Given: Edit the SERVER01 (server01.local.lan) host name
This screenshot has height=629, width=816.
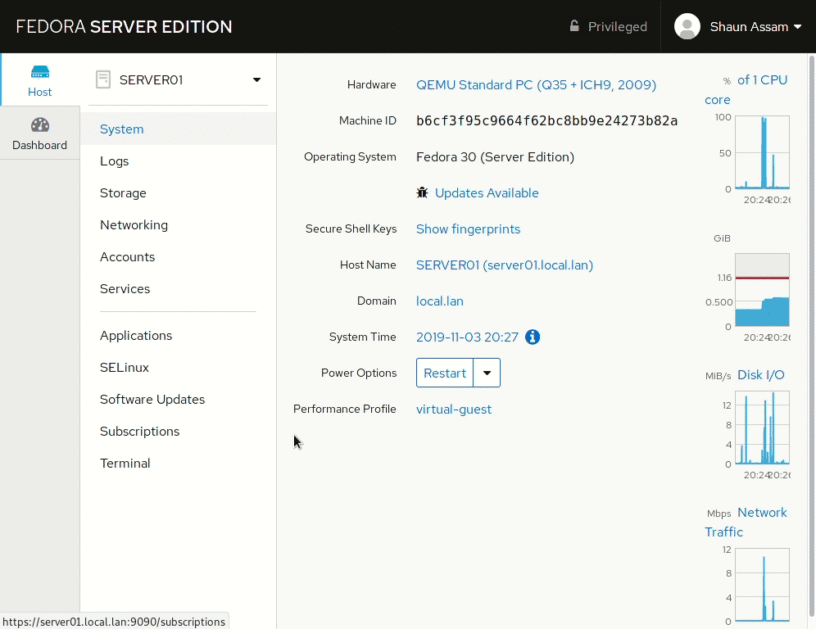Looking at the screenshot, I should coord(504,265).
